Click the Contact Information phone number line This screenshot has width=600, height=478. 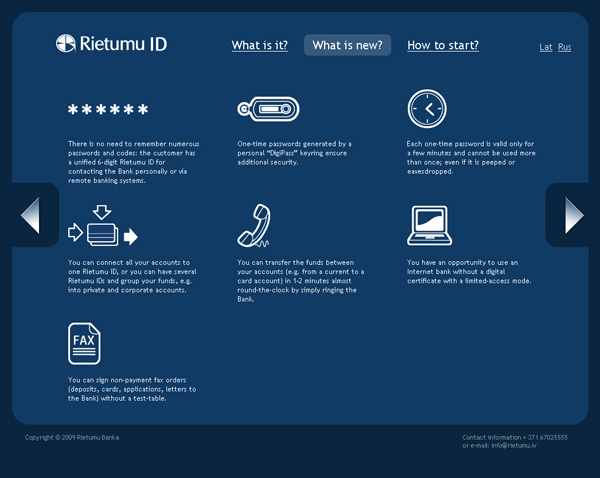point(515,437)
